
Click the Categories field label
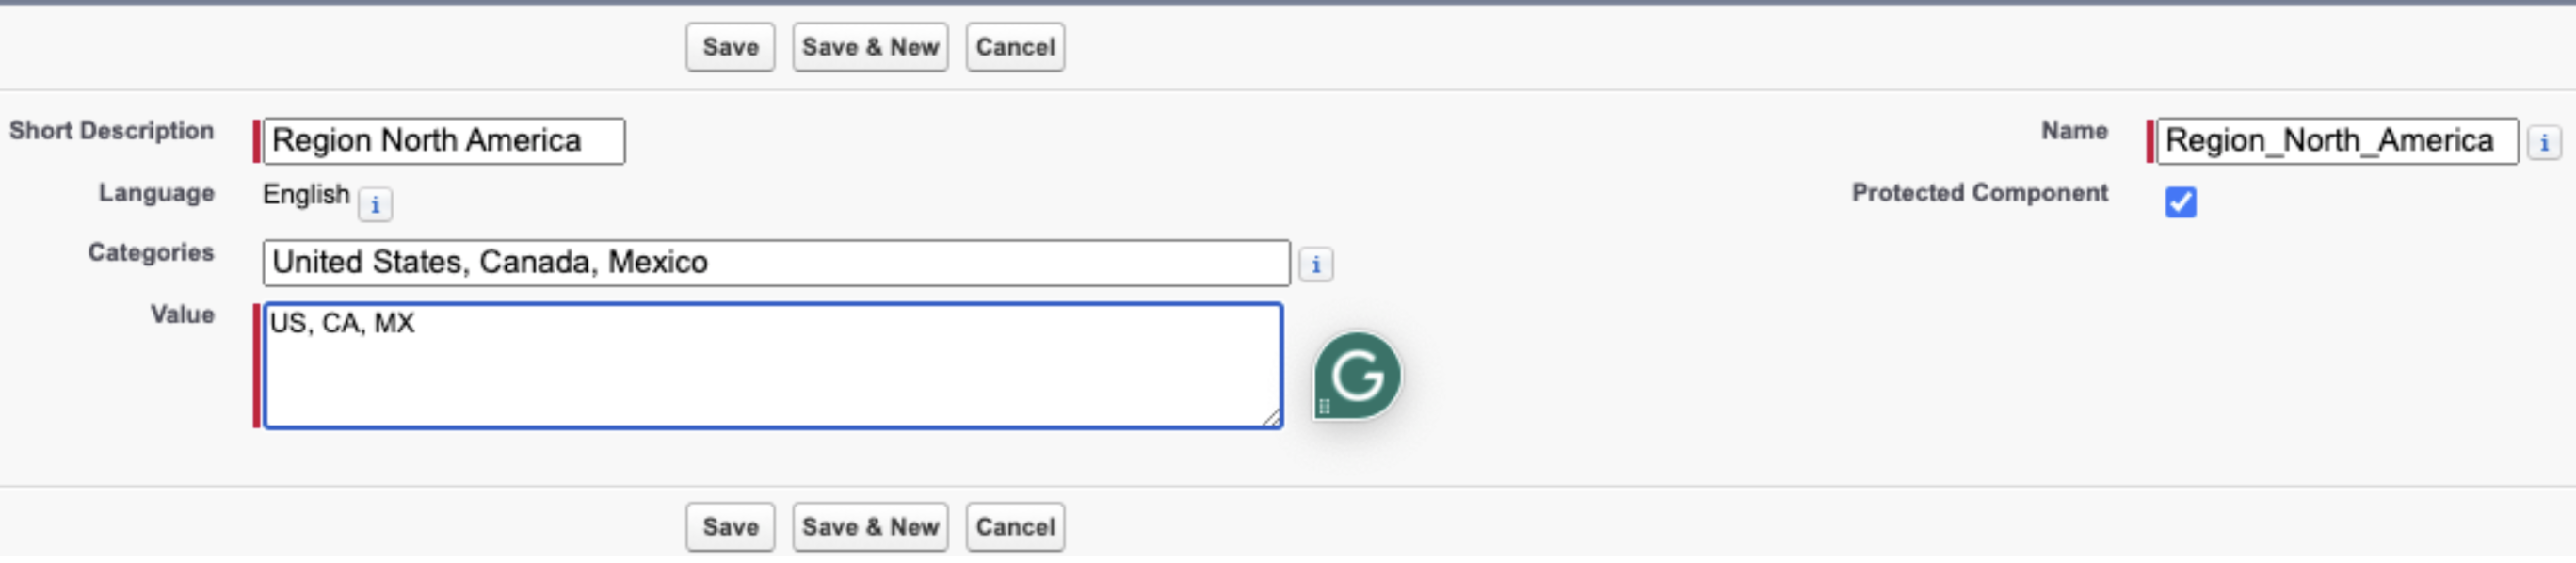(x=151, y=253)
